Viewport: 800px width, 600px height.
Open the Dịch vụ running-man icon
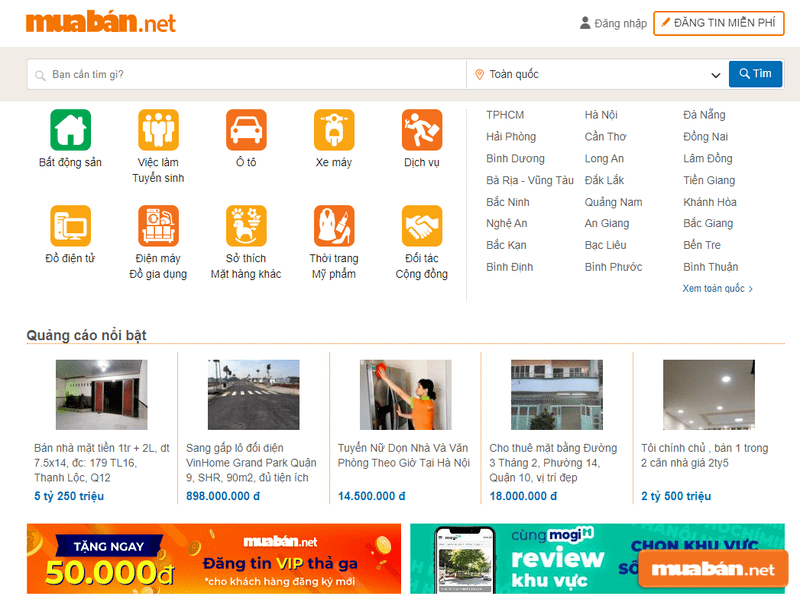click(x=421, y=130)
